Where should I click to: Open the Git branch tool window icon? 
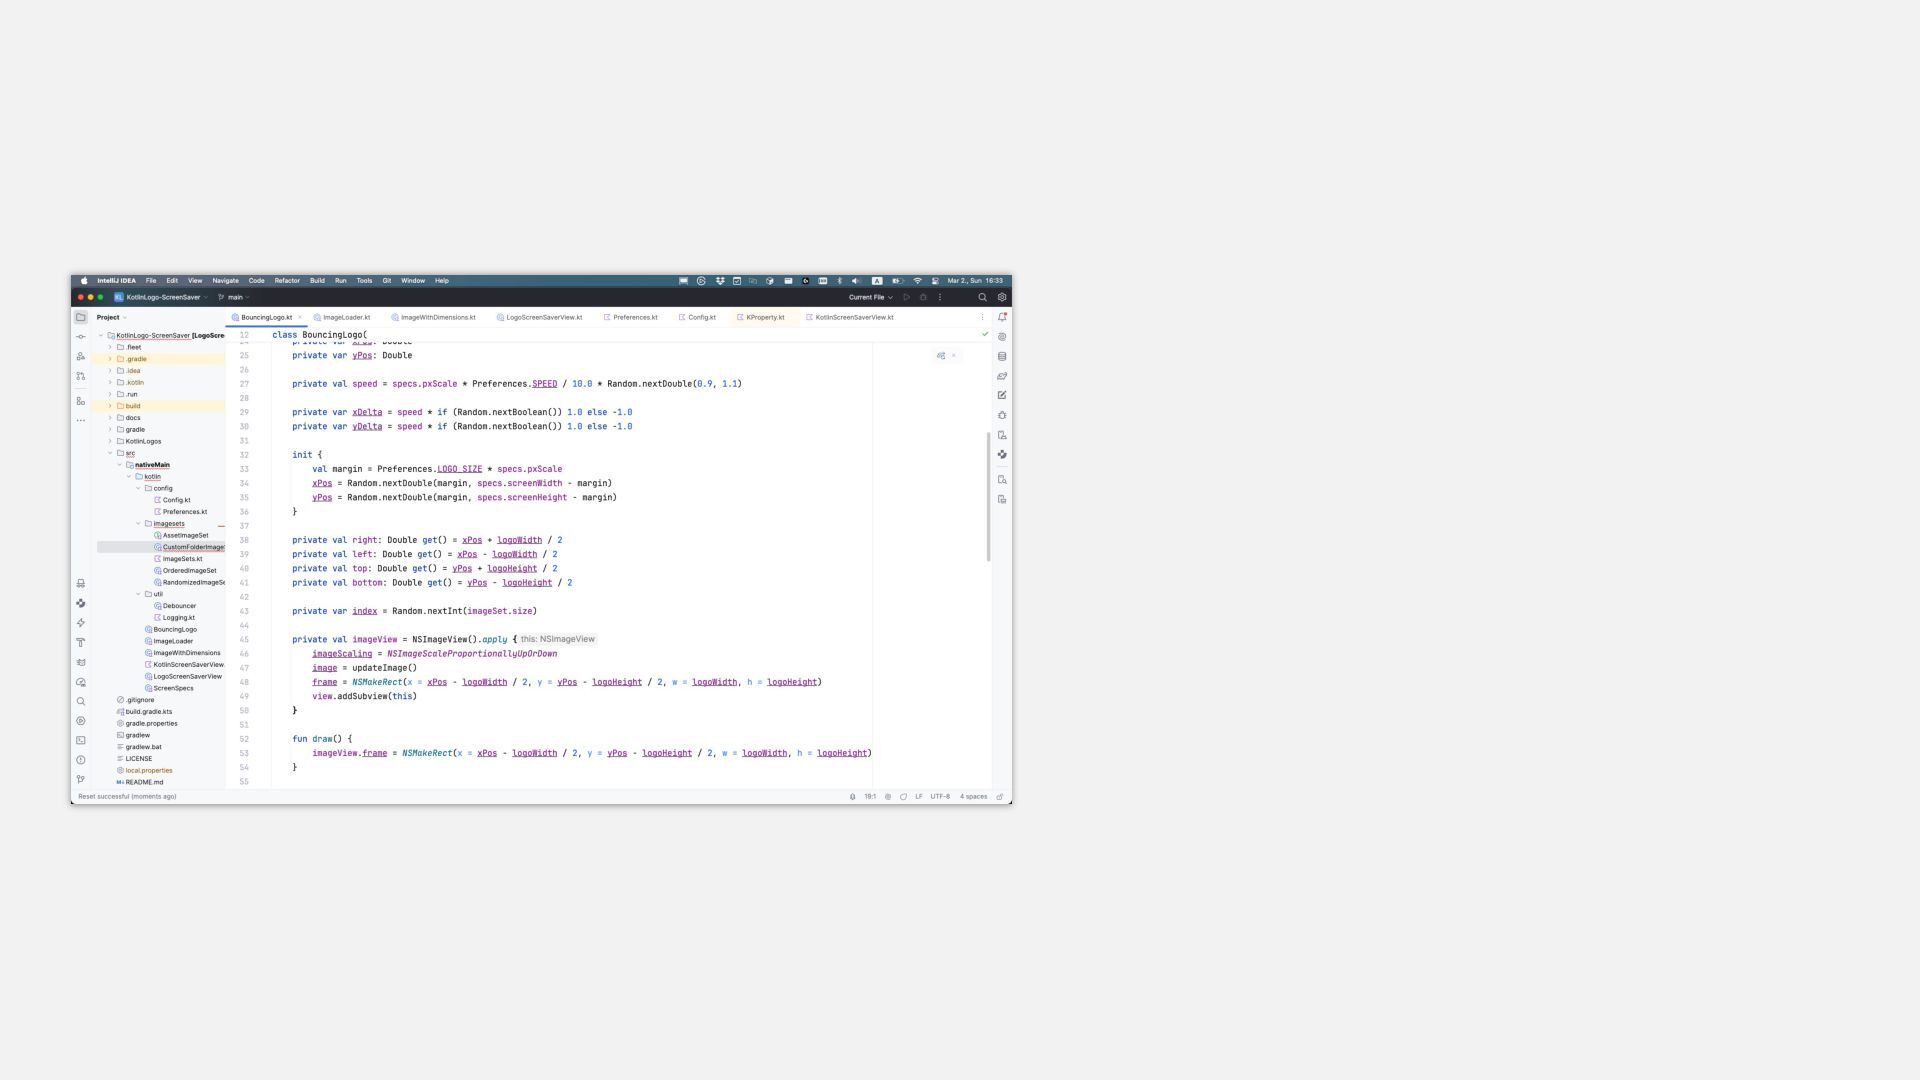click(81, 779)
